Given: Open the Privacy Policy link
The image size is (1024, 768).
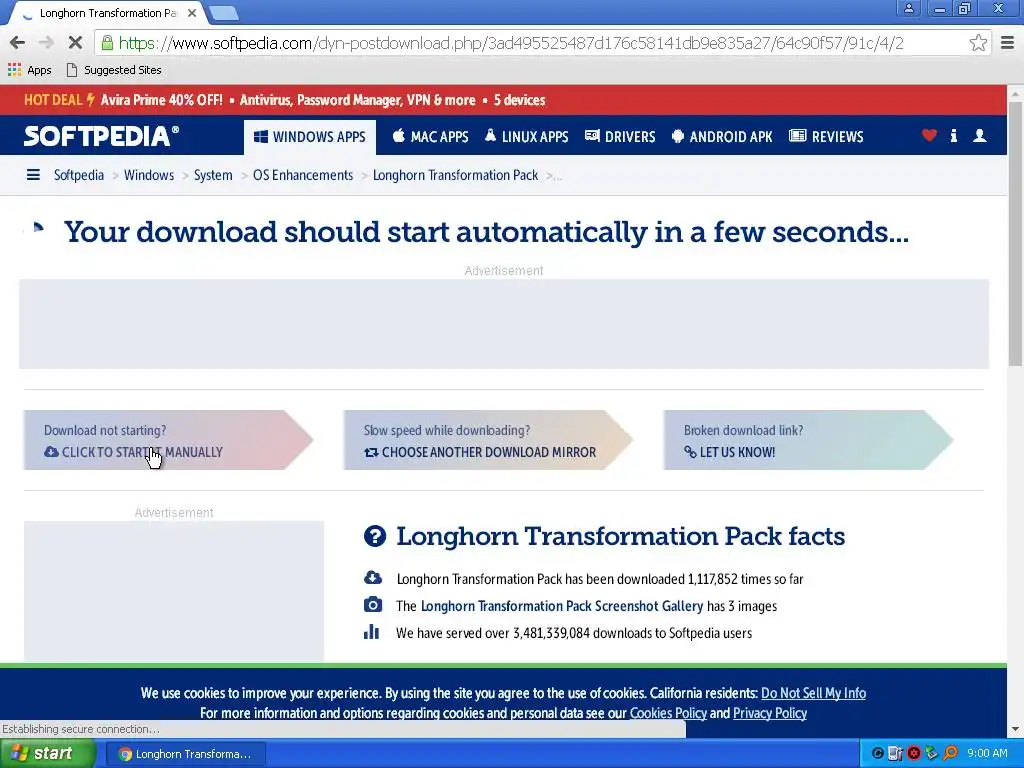Looking at the screenshot, I should [x=770, y=713].
